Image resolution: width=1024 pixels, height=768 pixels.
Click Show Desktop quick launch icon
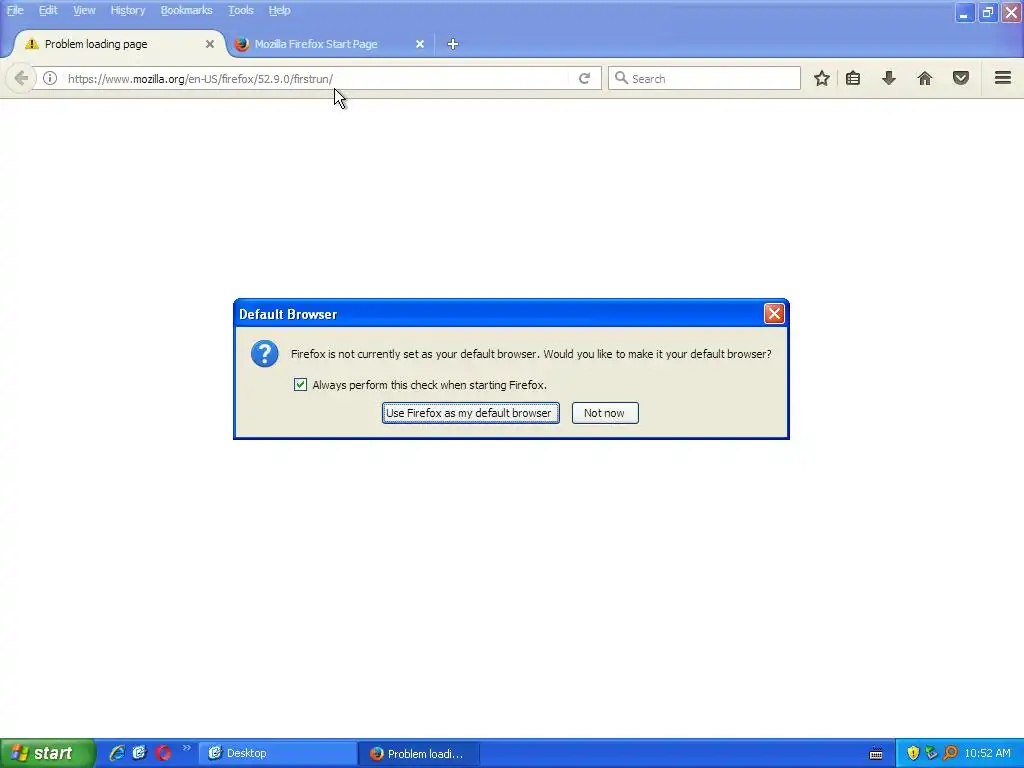coord(140,753)
